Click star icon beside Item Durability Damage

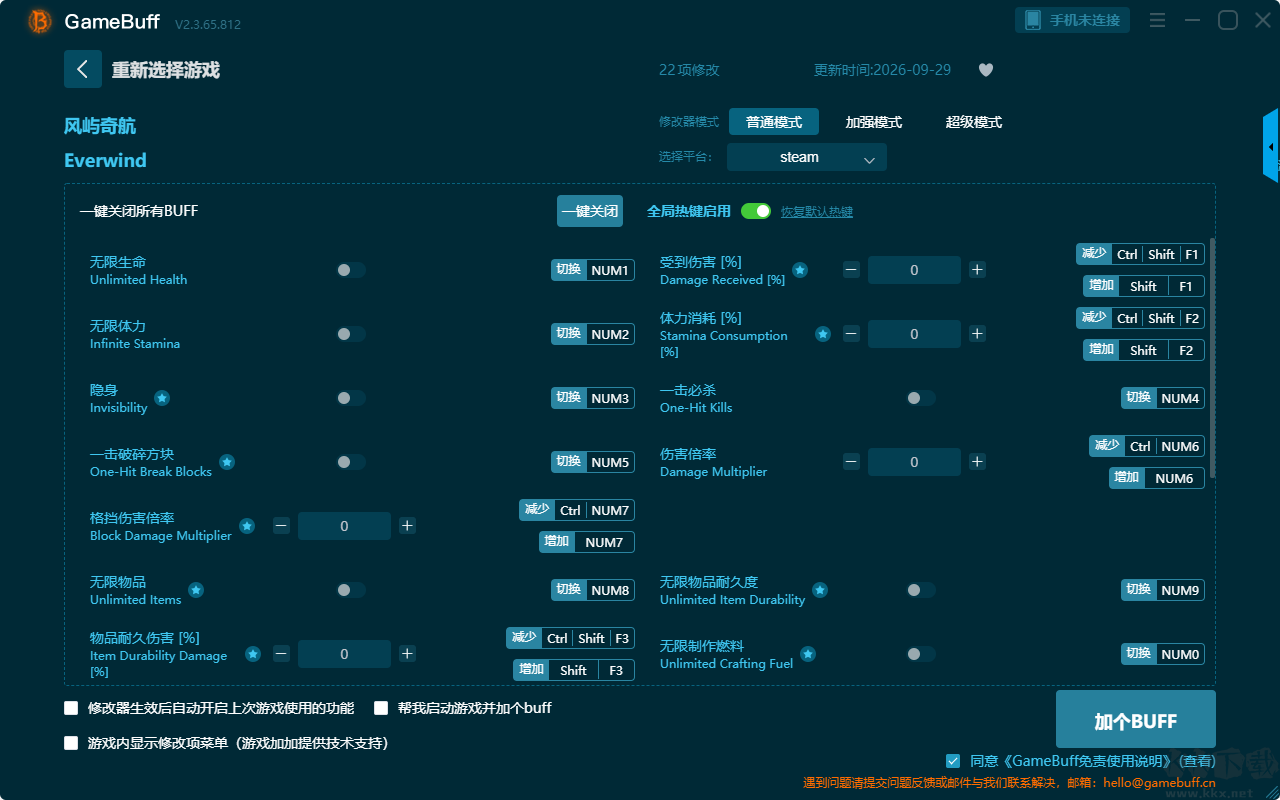[253, 654]
